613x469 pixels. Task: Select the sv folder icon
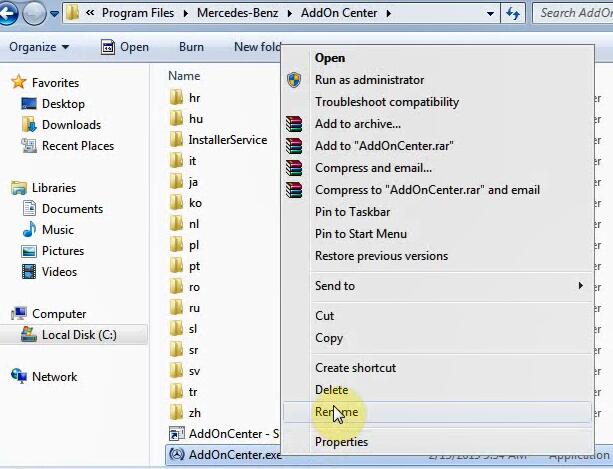176,371
